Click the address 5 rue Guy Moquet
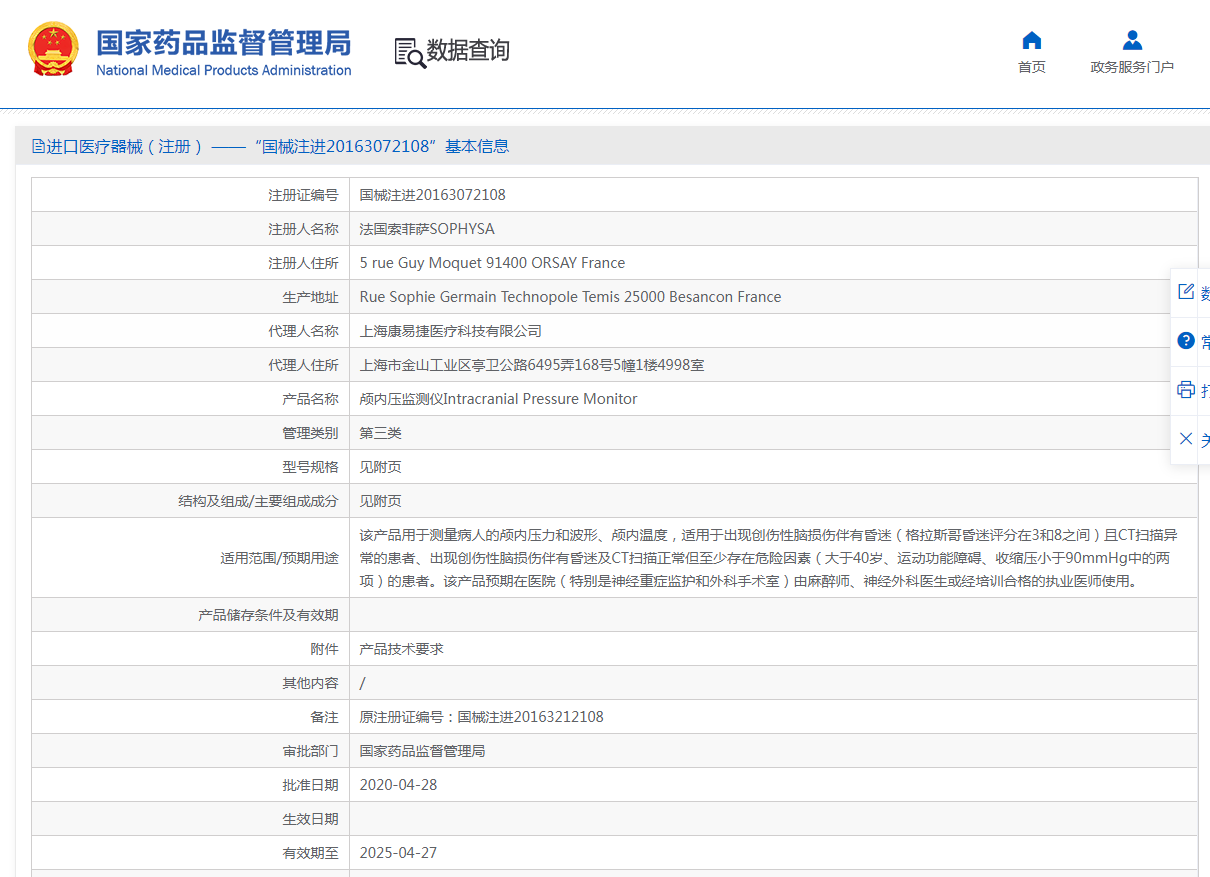The height and width of the screenshot is (877, 1210). (492, 263)
